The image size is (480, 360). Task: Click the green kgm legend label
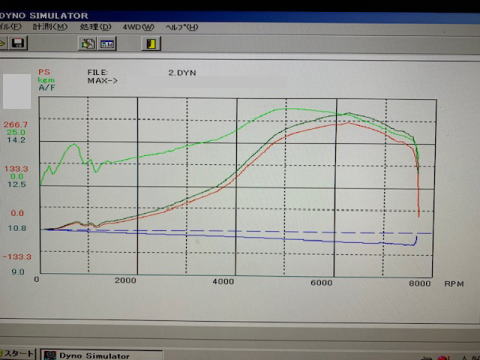pos(46,80)
